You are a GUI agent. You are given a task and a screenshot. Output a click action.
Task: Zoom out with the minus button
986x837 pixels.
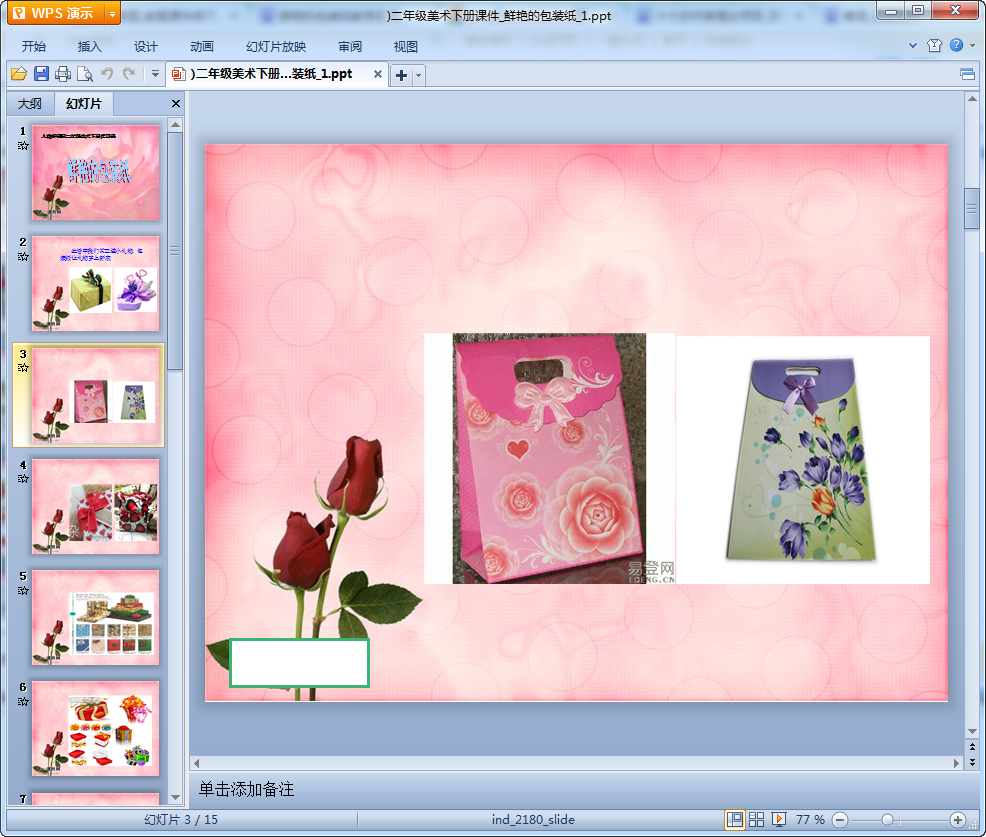coord(839,820)
